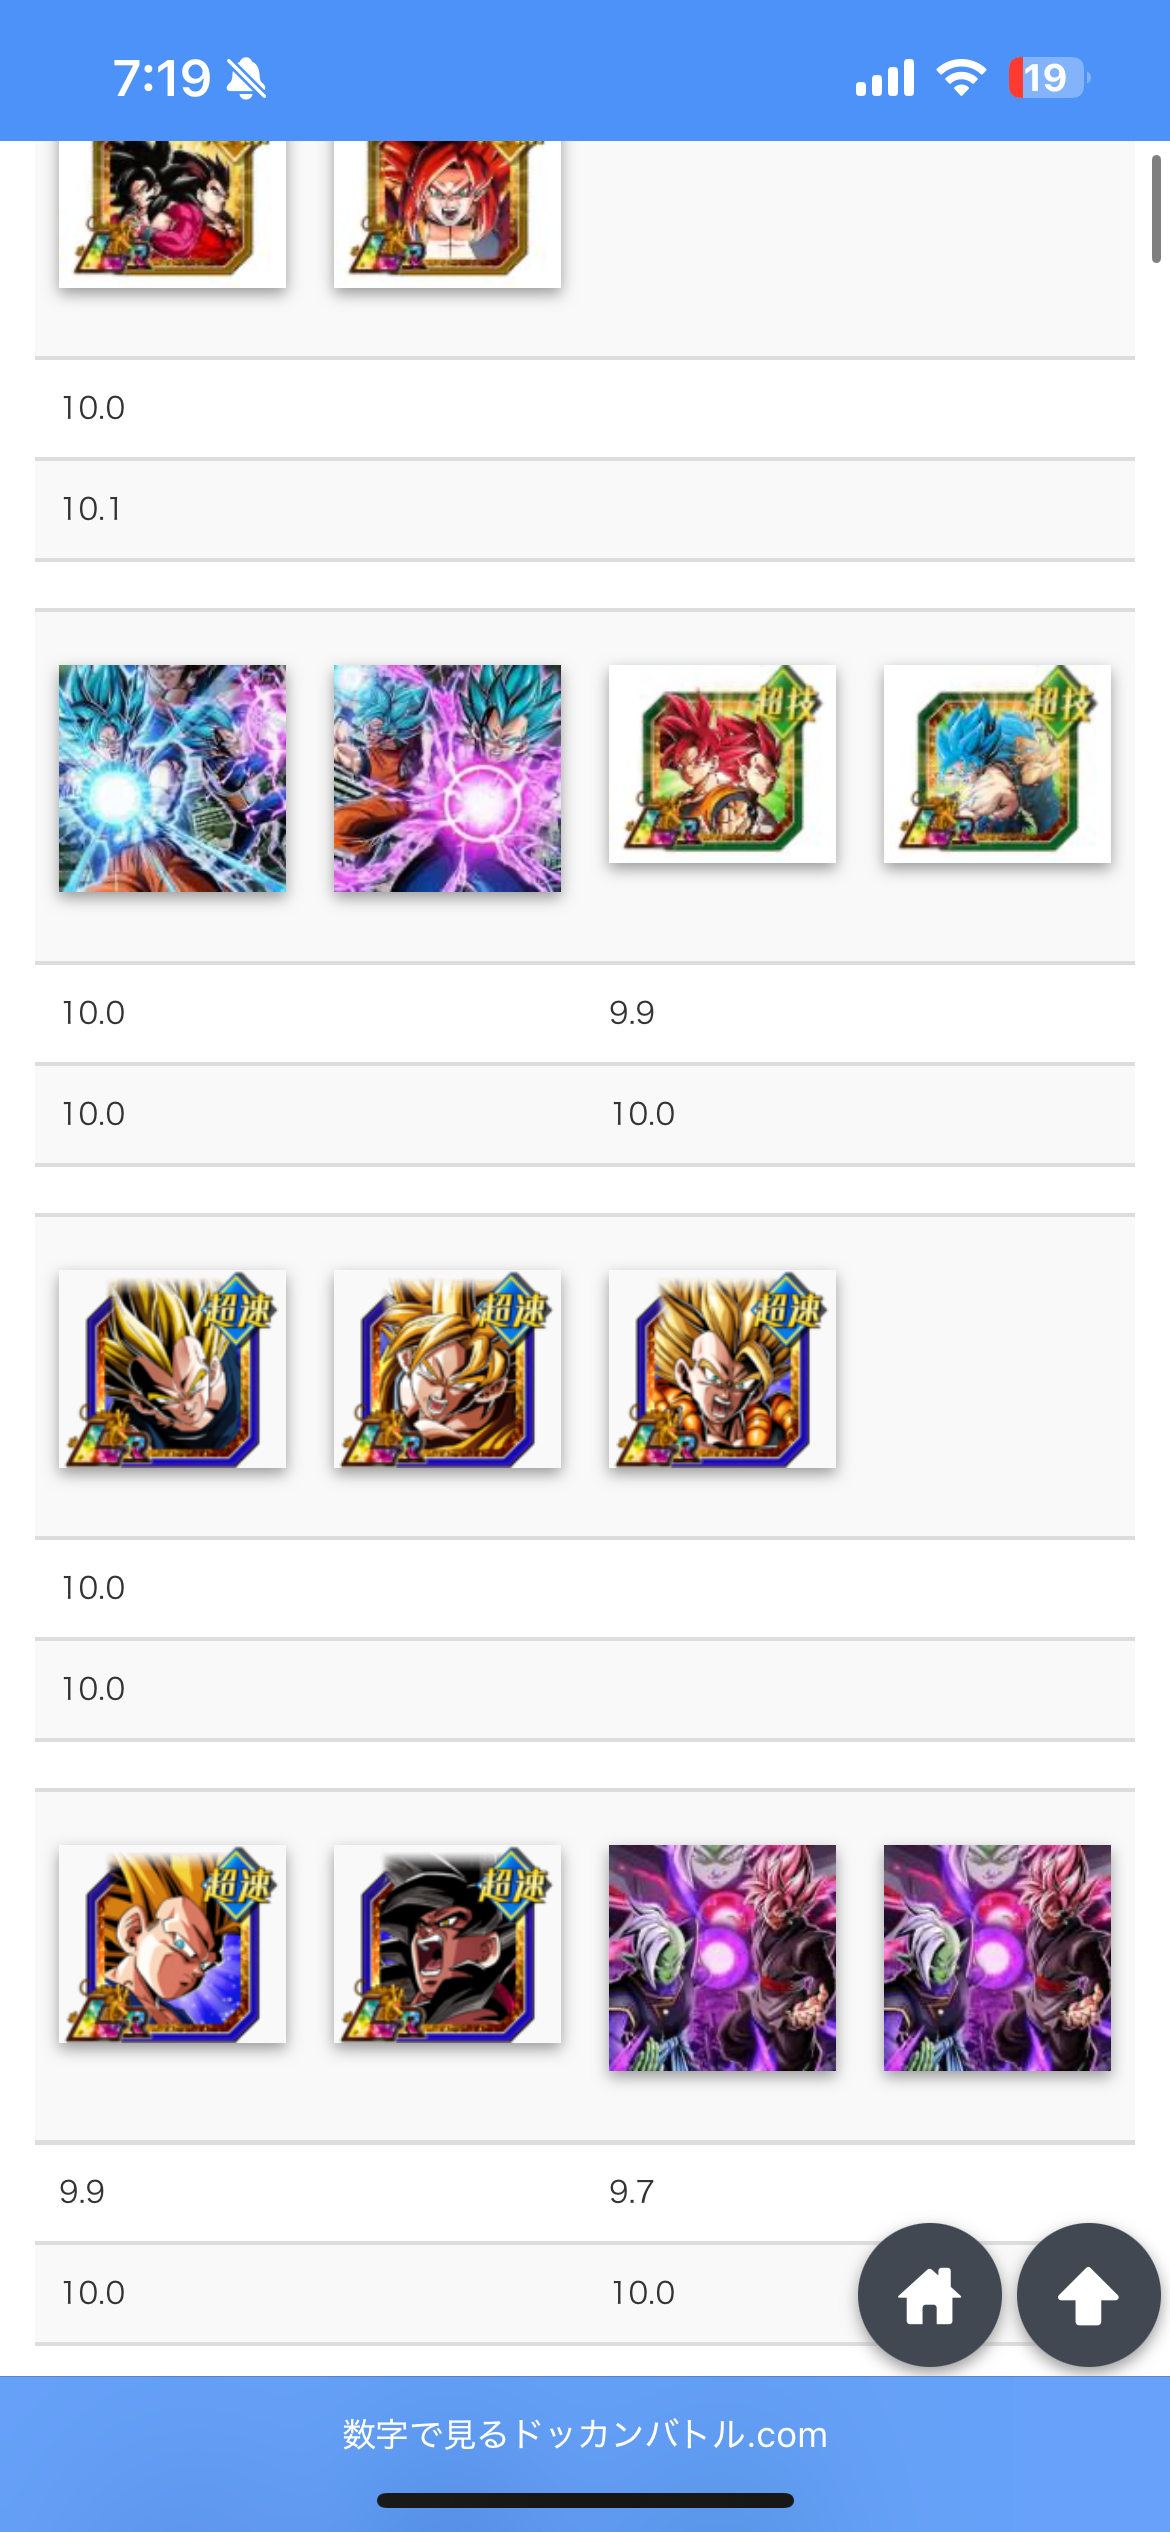Open the Super Saiyan 3 Gotenks-style Gogeta icon
Screen dimensions: 1170x2532
point(722,1368)
